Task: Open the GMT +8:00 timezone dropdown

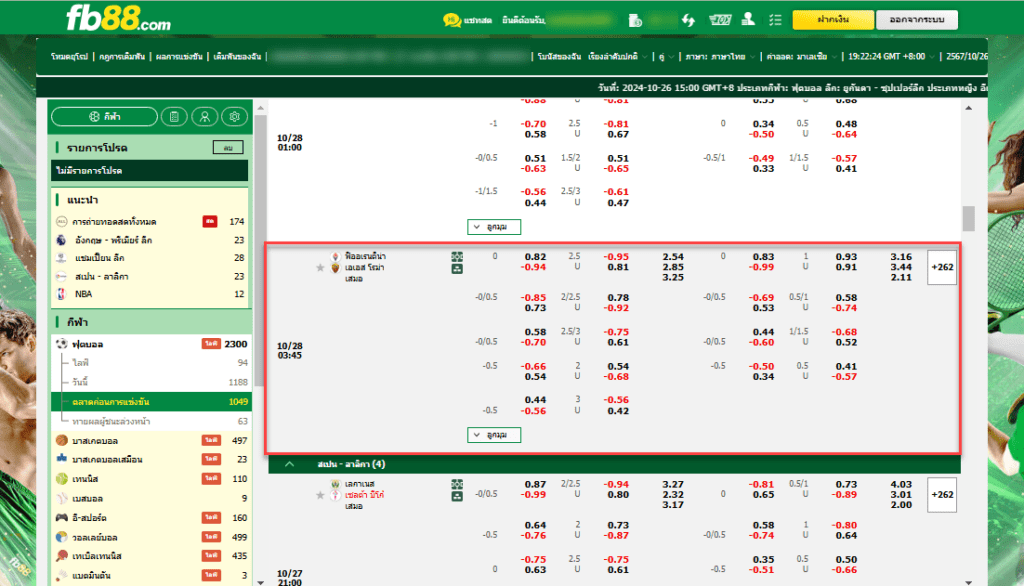Action: point(891,57)
